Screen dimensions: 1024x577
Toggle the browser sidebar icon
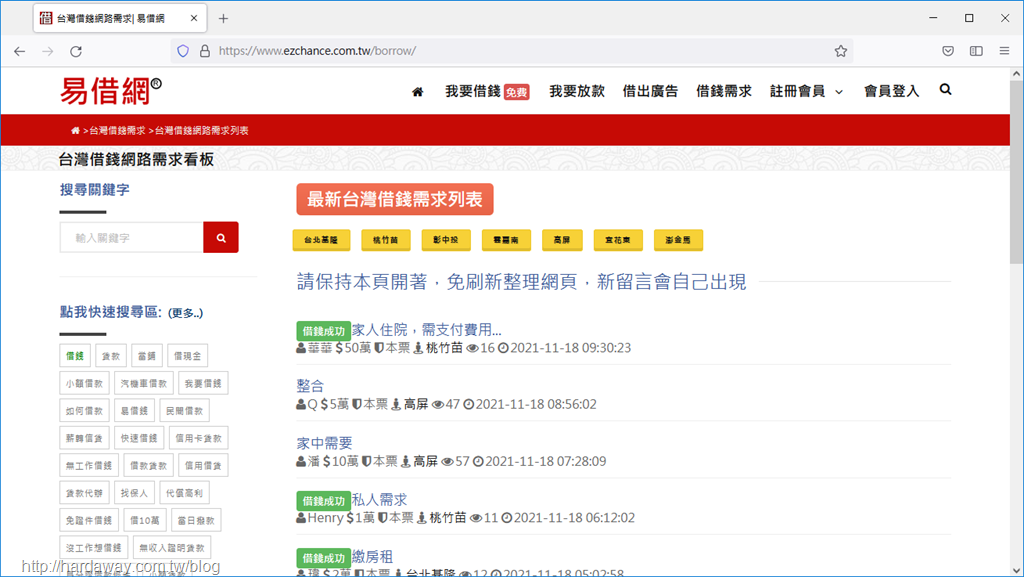pyautogui.click(x=976, y=51)
